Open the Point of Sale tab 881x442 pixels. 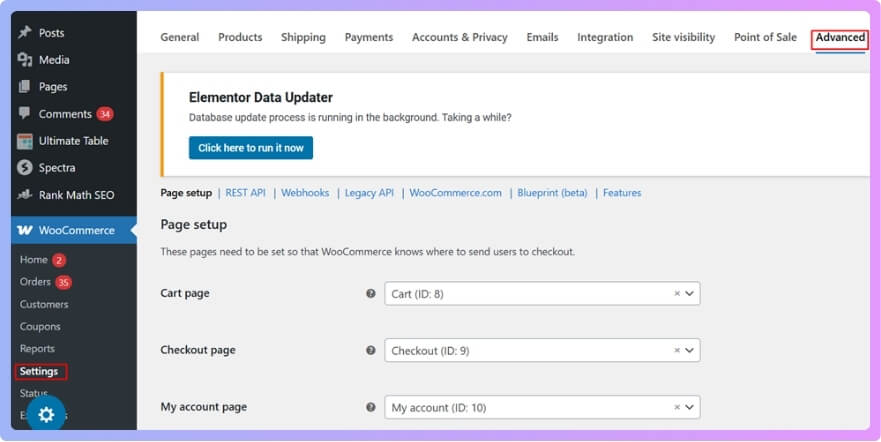tap(765, 37)
